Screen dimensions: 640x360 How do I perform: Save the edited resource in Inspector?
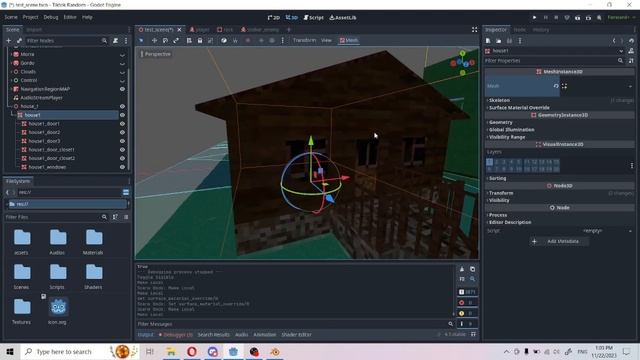pos(509,41)
